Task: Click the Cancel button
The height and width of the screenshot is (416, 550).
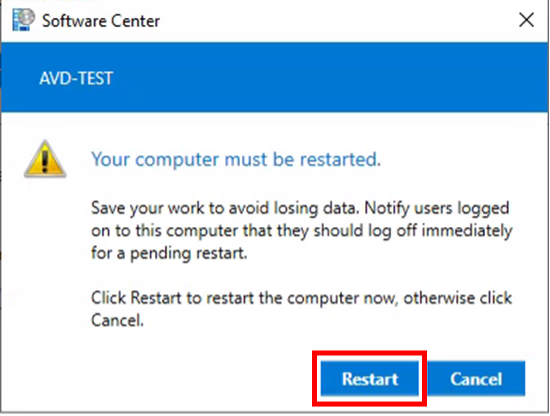Action: pos(476,378)
